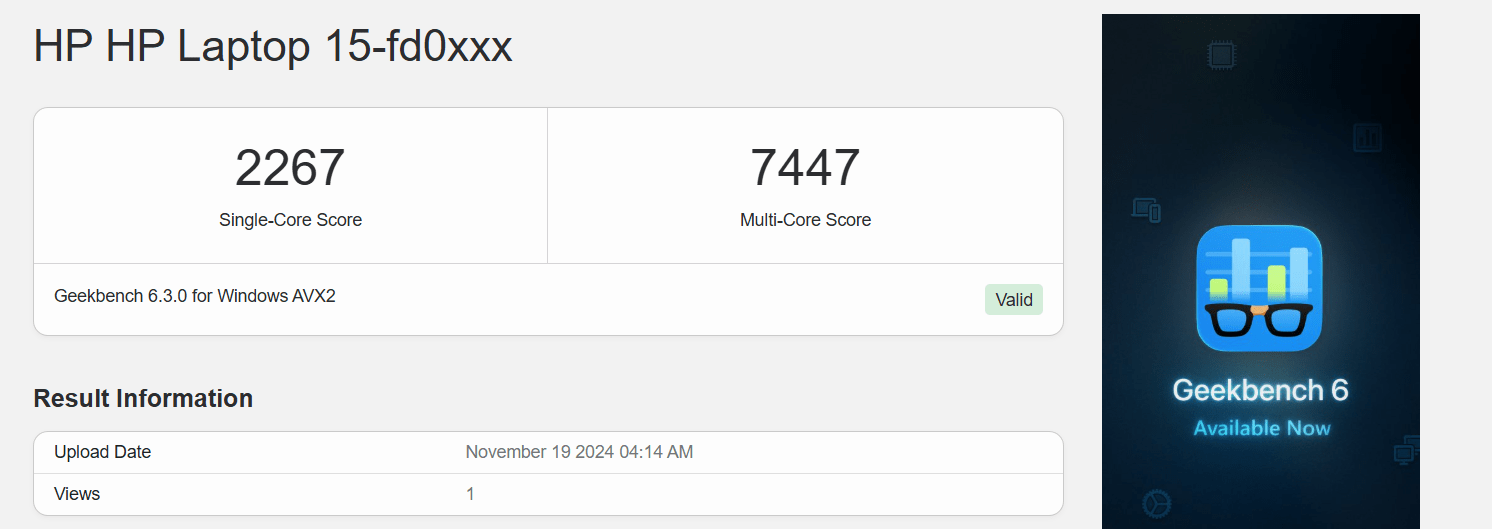Click the views count value 1
Viewport: 1492px width, 529px height.
[x=470, y=494]
